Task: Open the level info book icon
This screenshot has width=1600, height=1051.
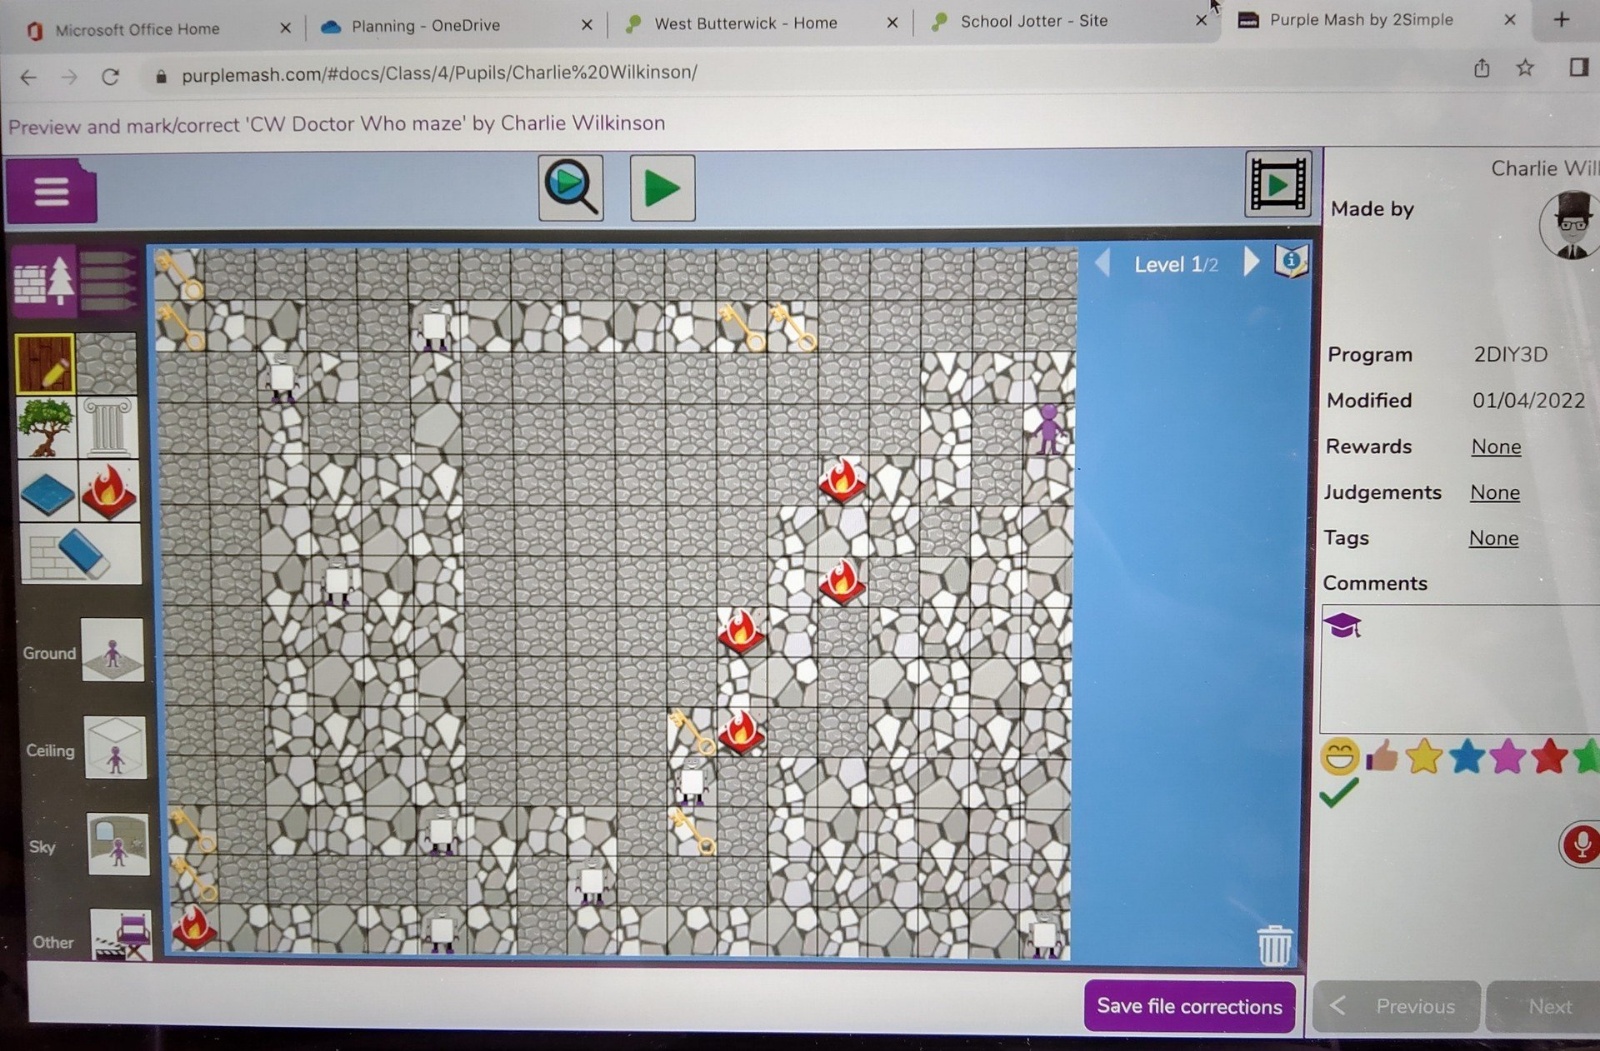Action: [x=1291, y=262]
